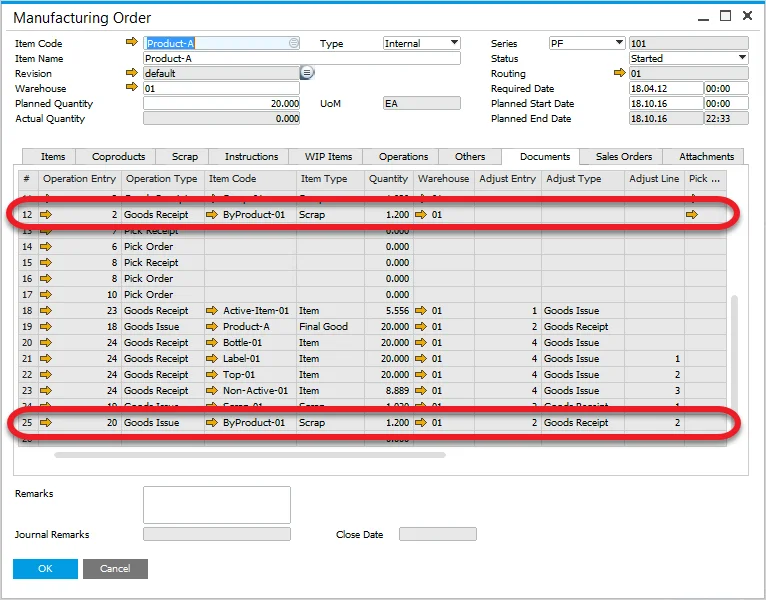
Task: Switch to the Operations tab
Action: 403,156
